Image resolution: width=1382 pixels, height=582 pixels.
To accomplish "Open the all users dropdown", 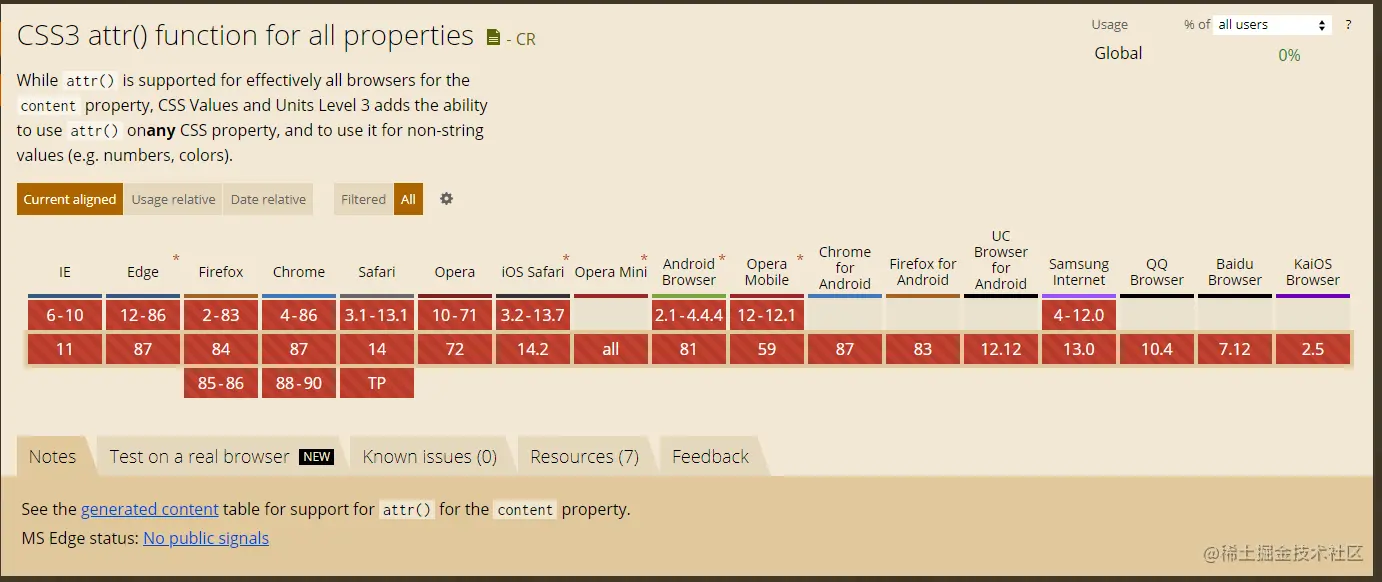I will pos(1272,24).
